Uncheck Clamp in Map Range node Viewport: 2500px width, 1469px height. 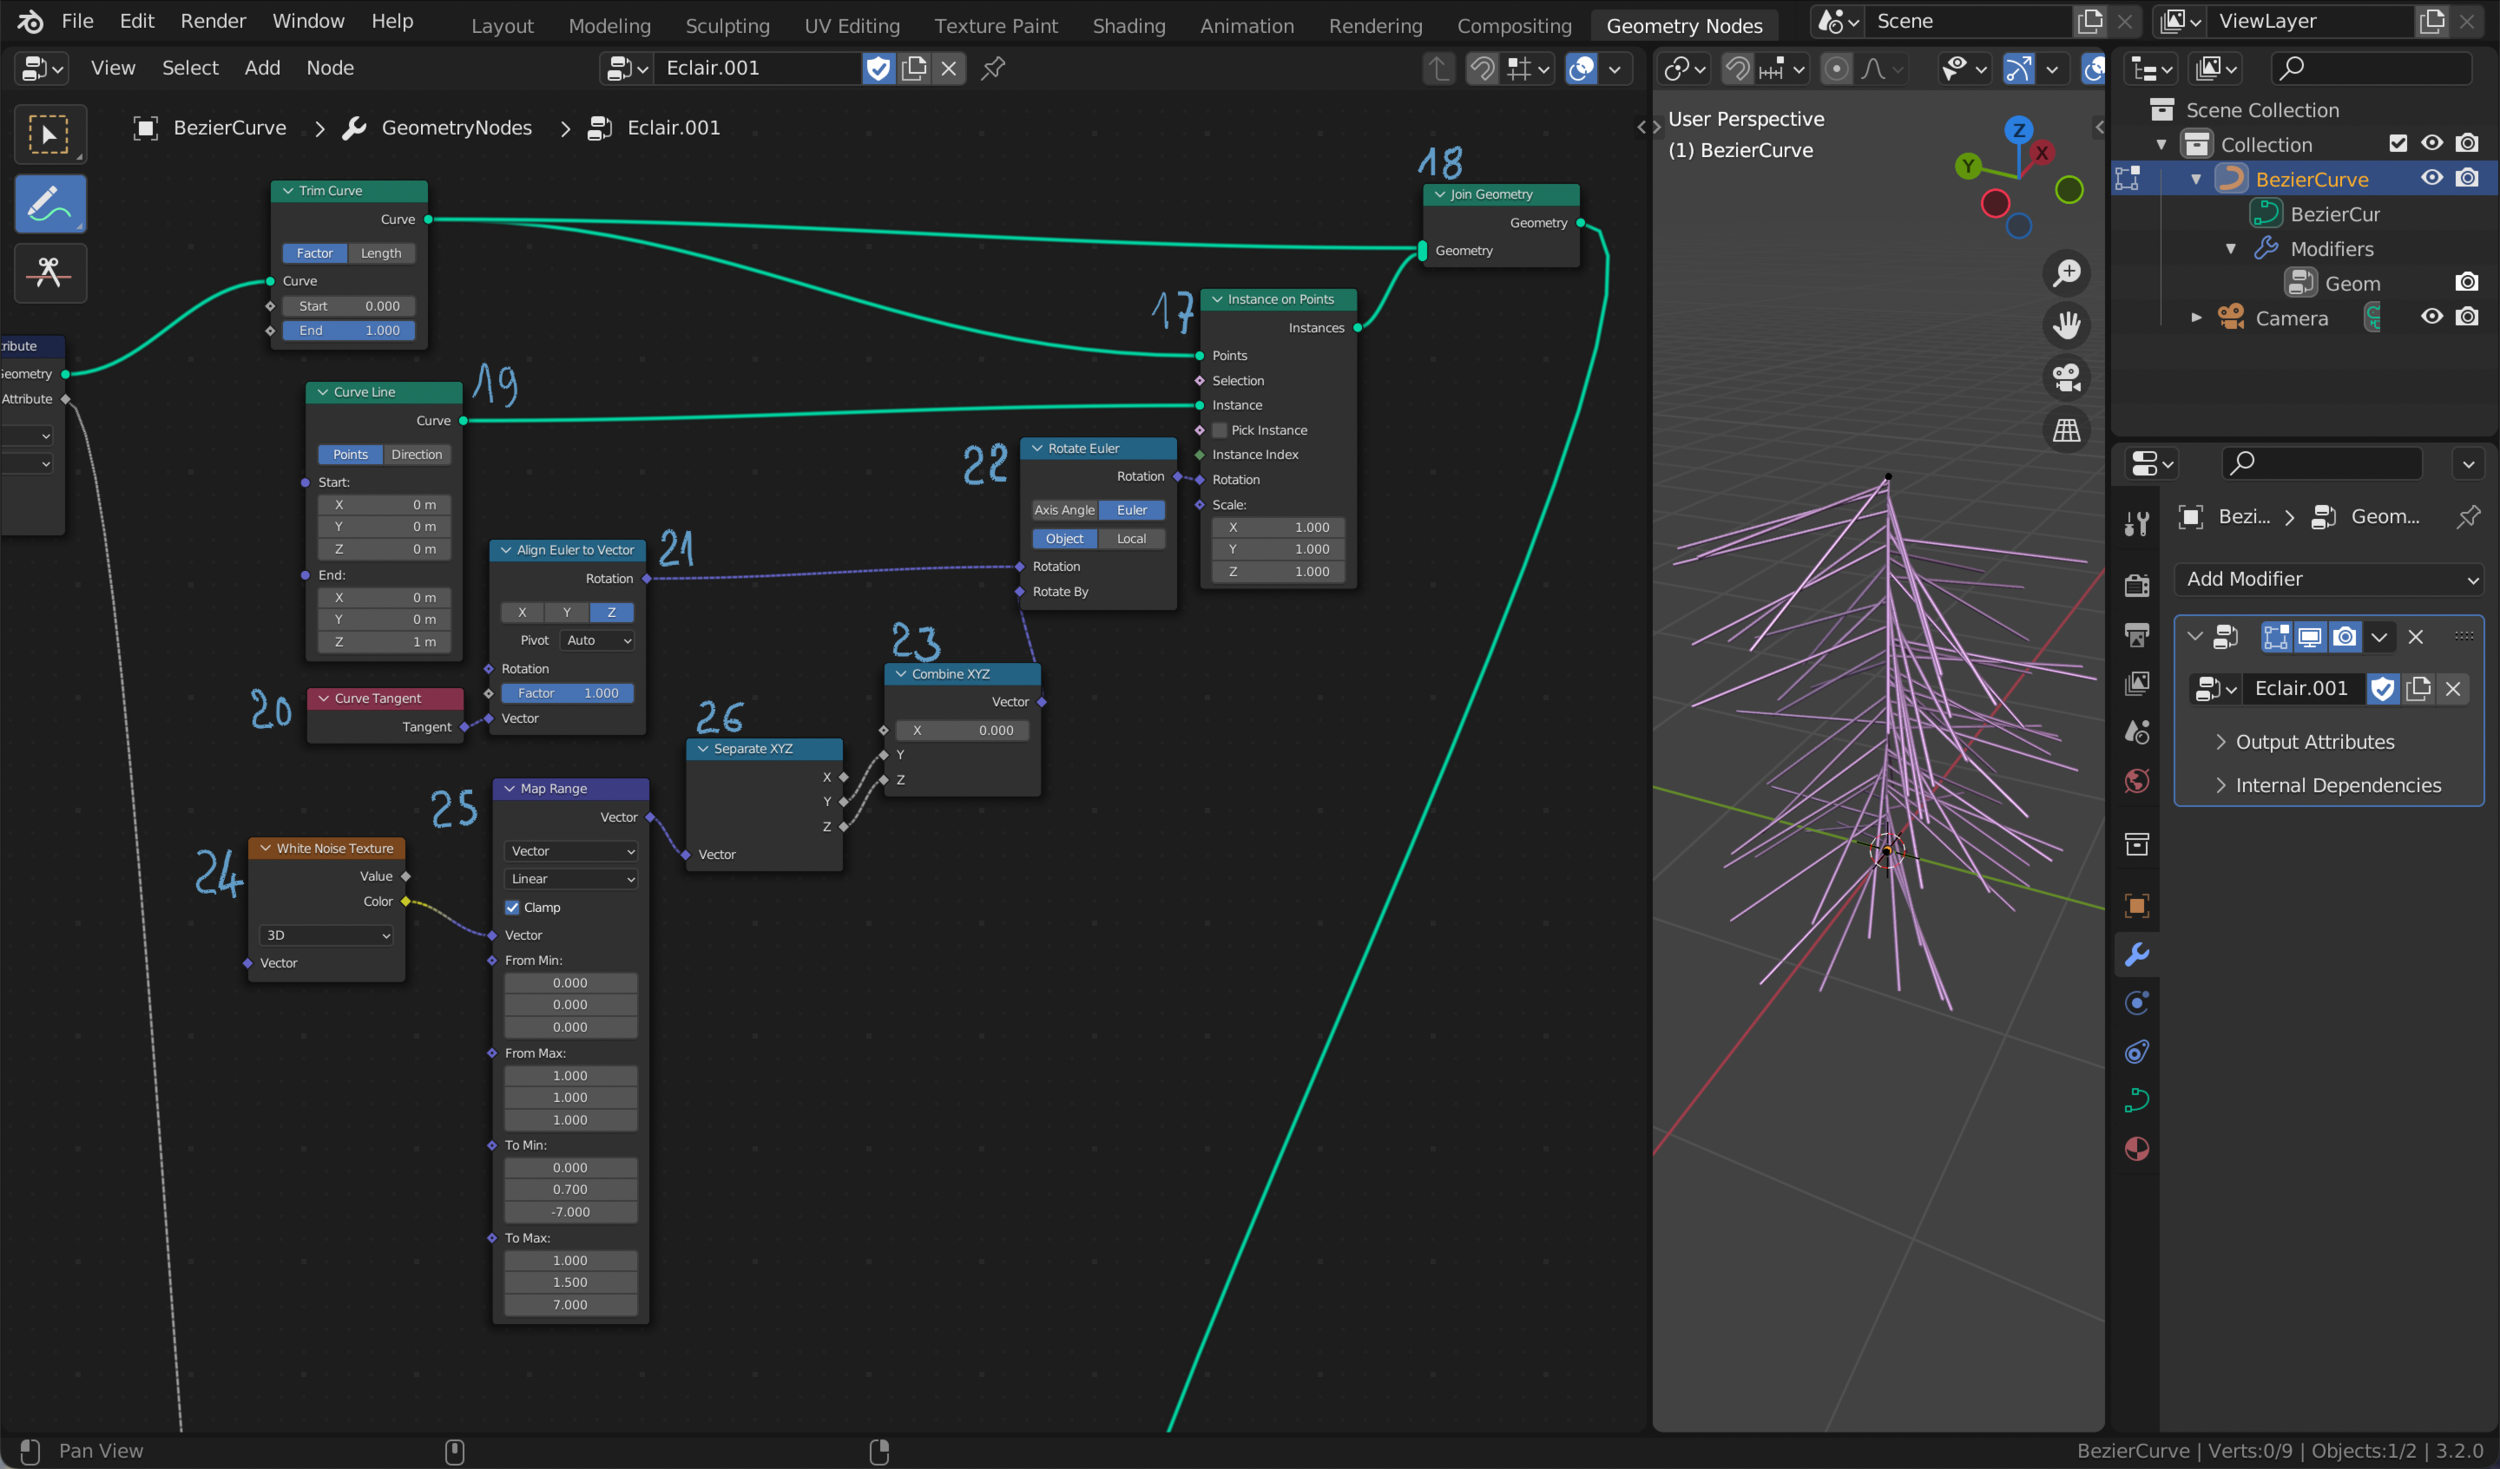coord(513,907)
